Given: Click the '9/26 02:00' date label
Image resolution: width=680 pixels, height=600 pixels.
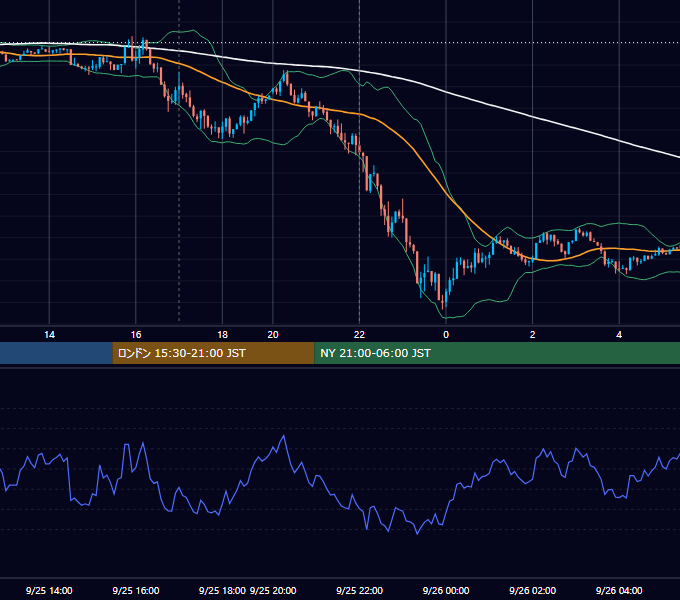Looking at the screenshot, I should (x=533, y=590).
